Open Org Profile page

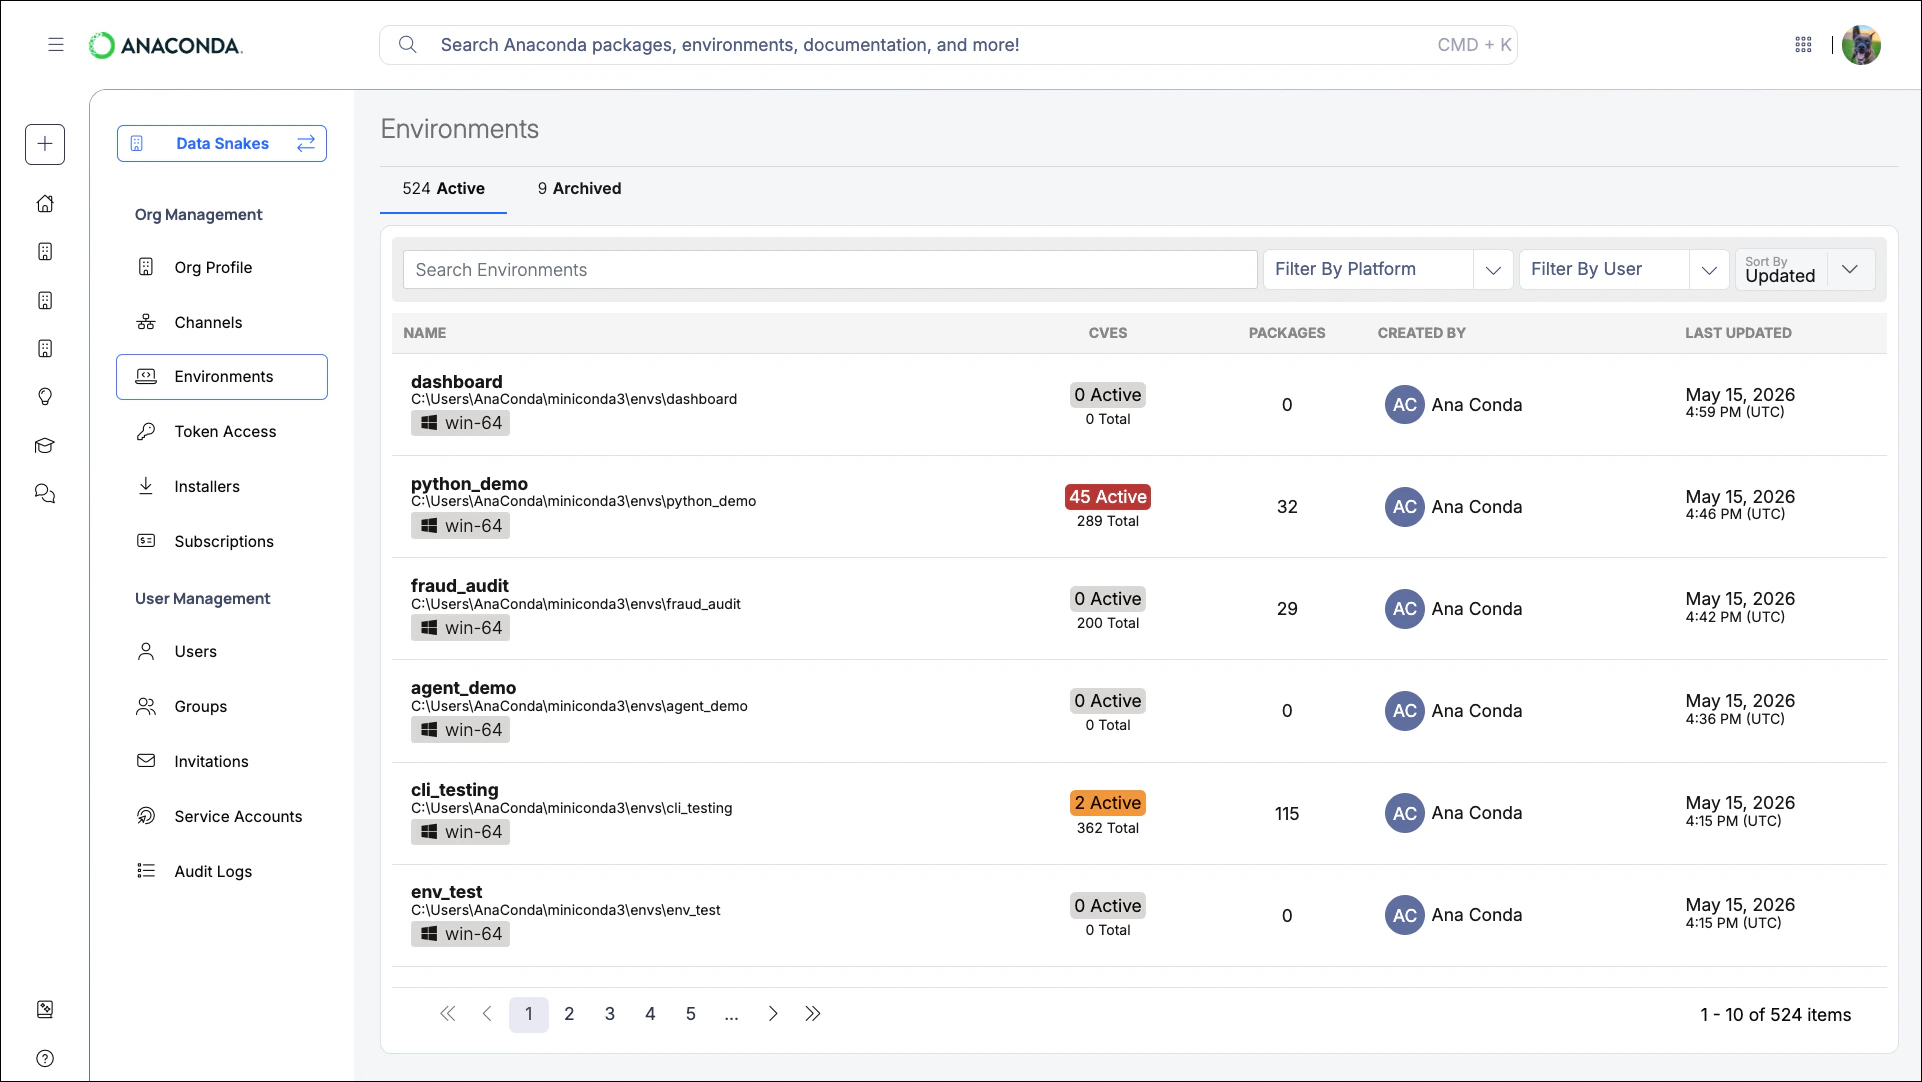coord(222,267)
